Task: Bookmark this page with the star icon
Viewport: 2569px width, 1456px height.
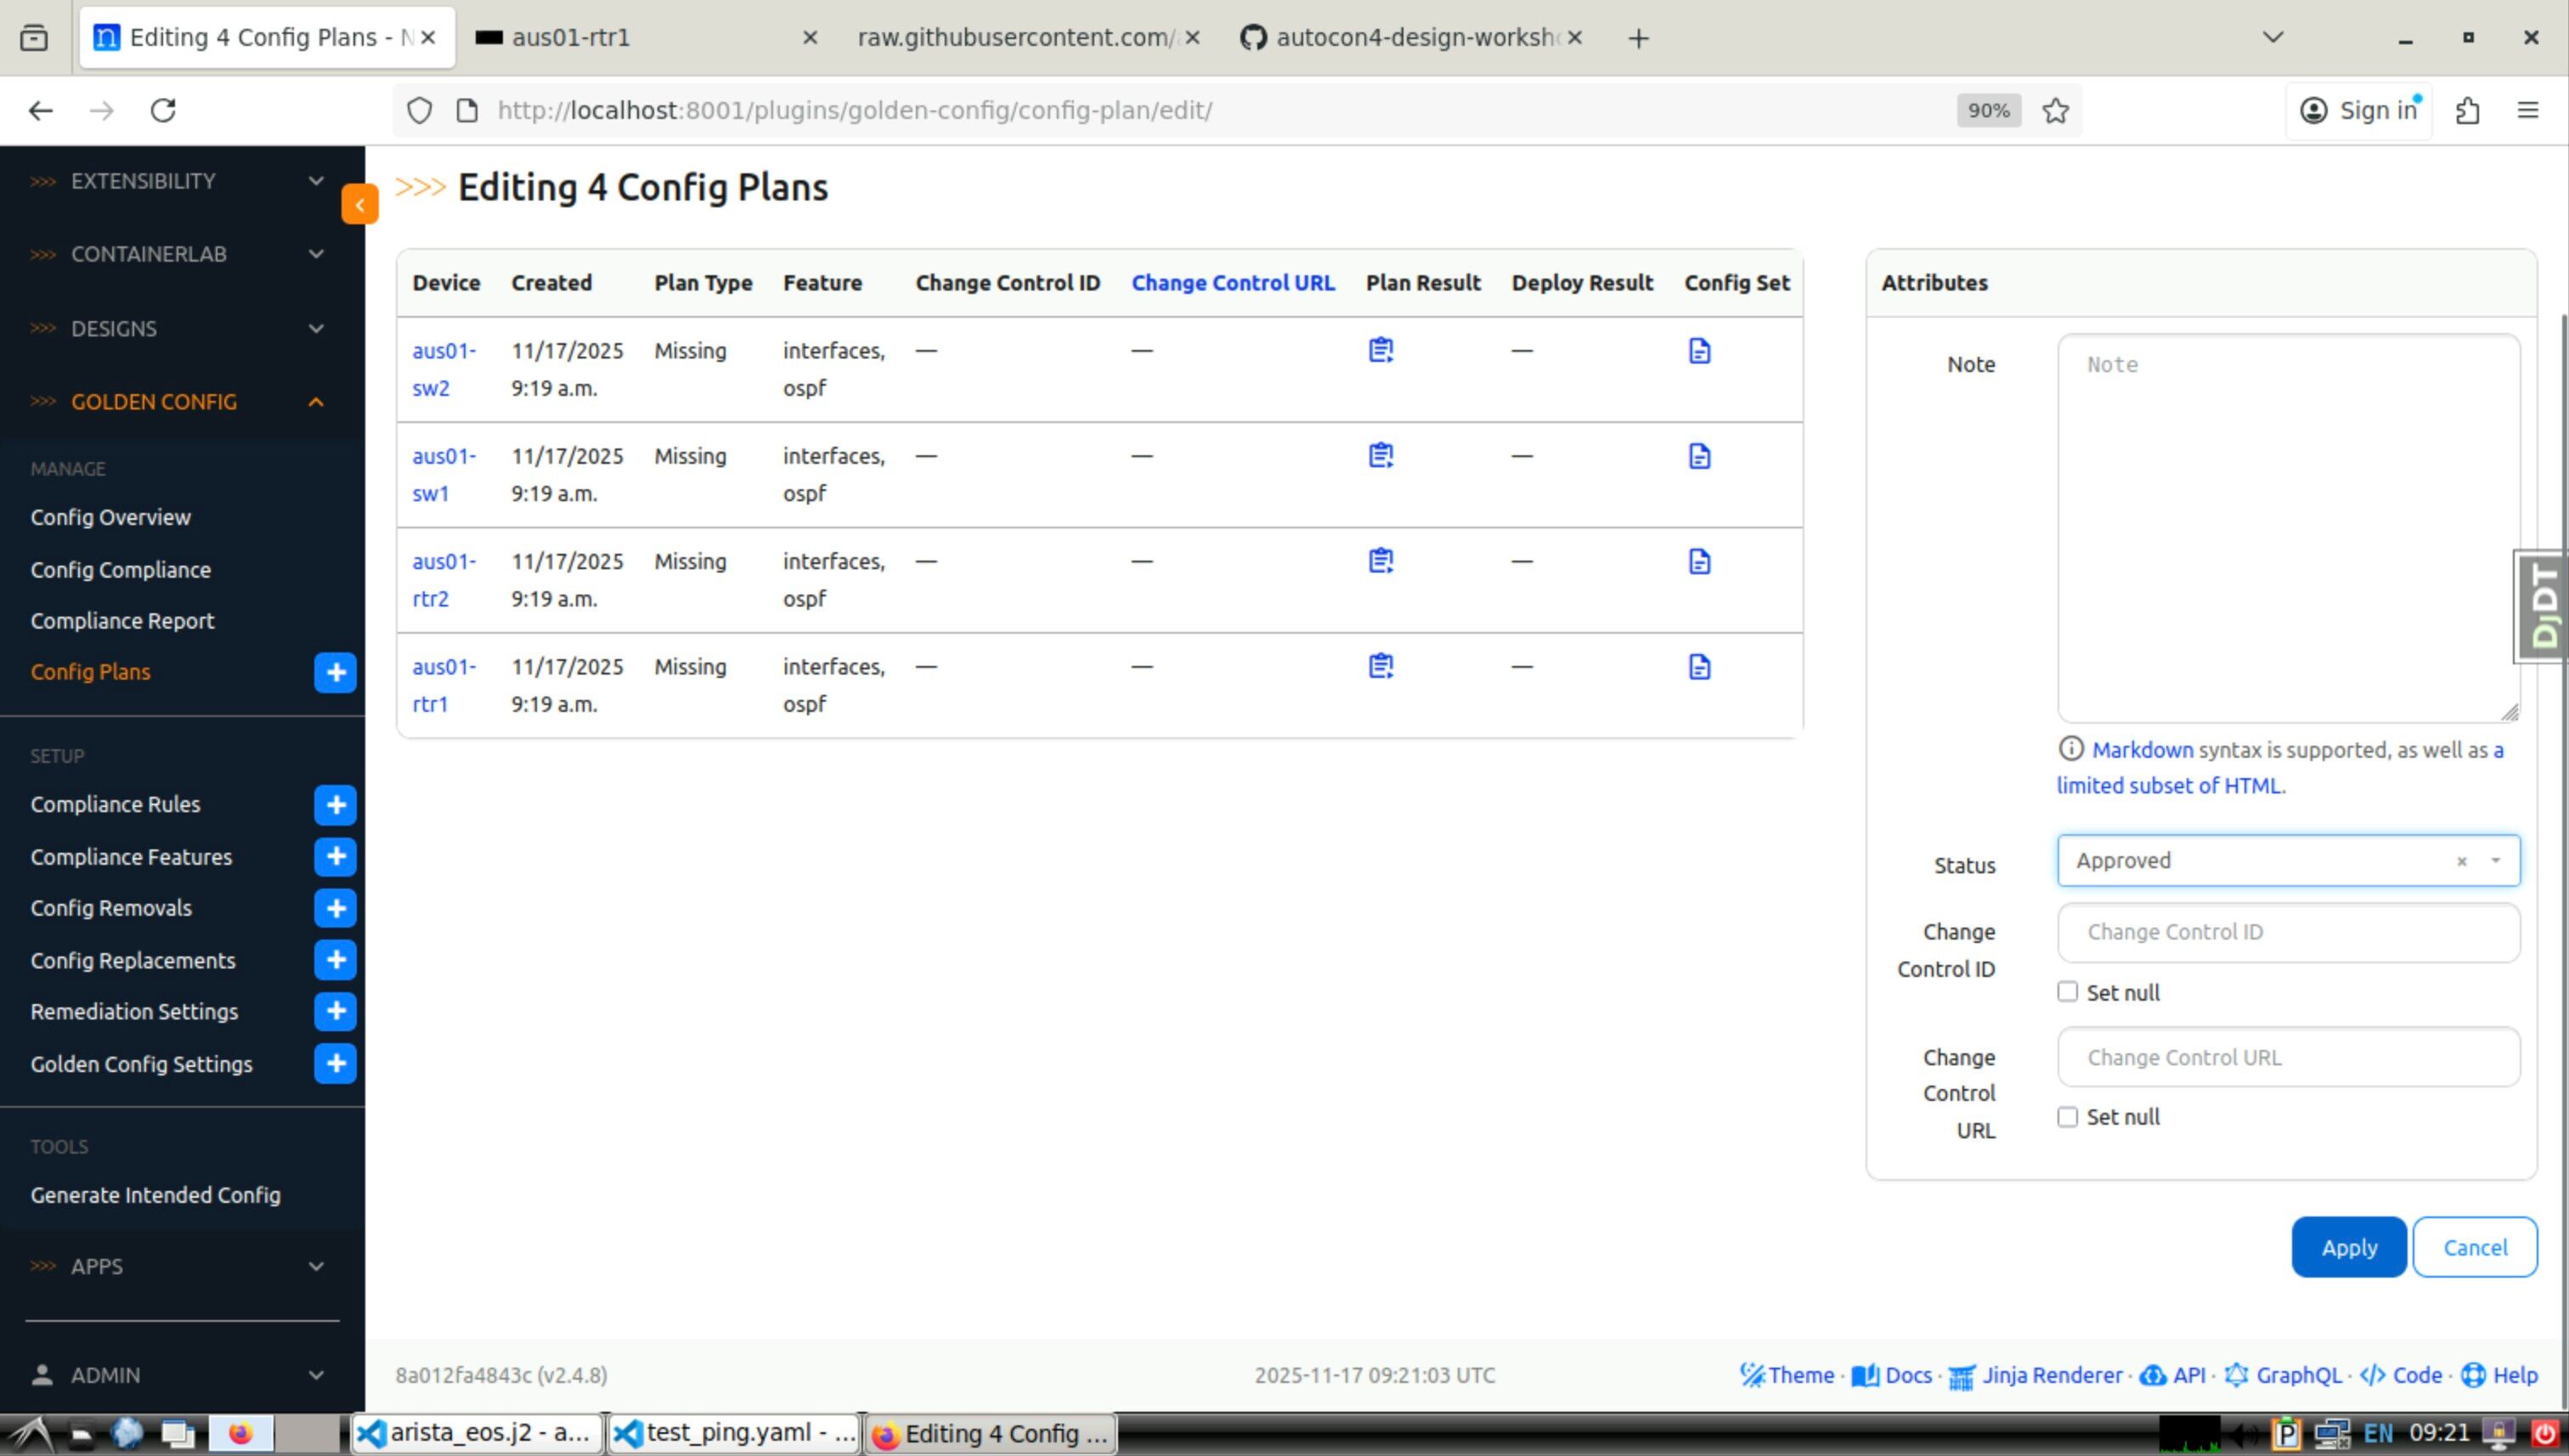Action: click(2055, 110)
